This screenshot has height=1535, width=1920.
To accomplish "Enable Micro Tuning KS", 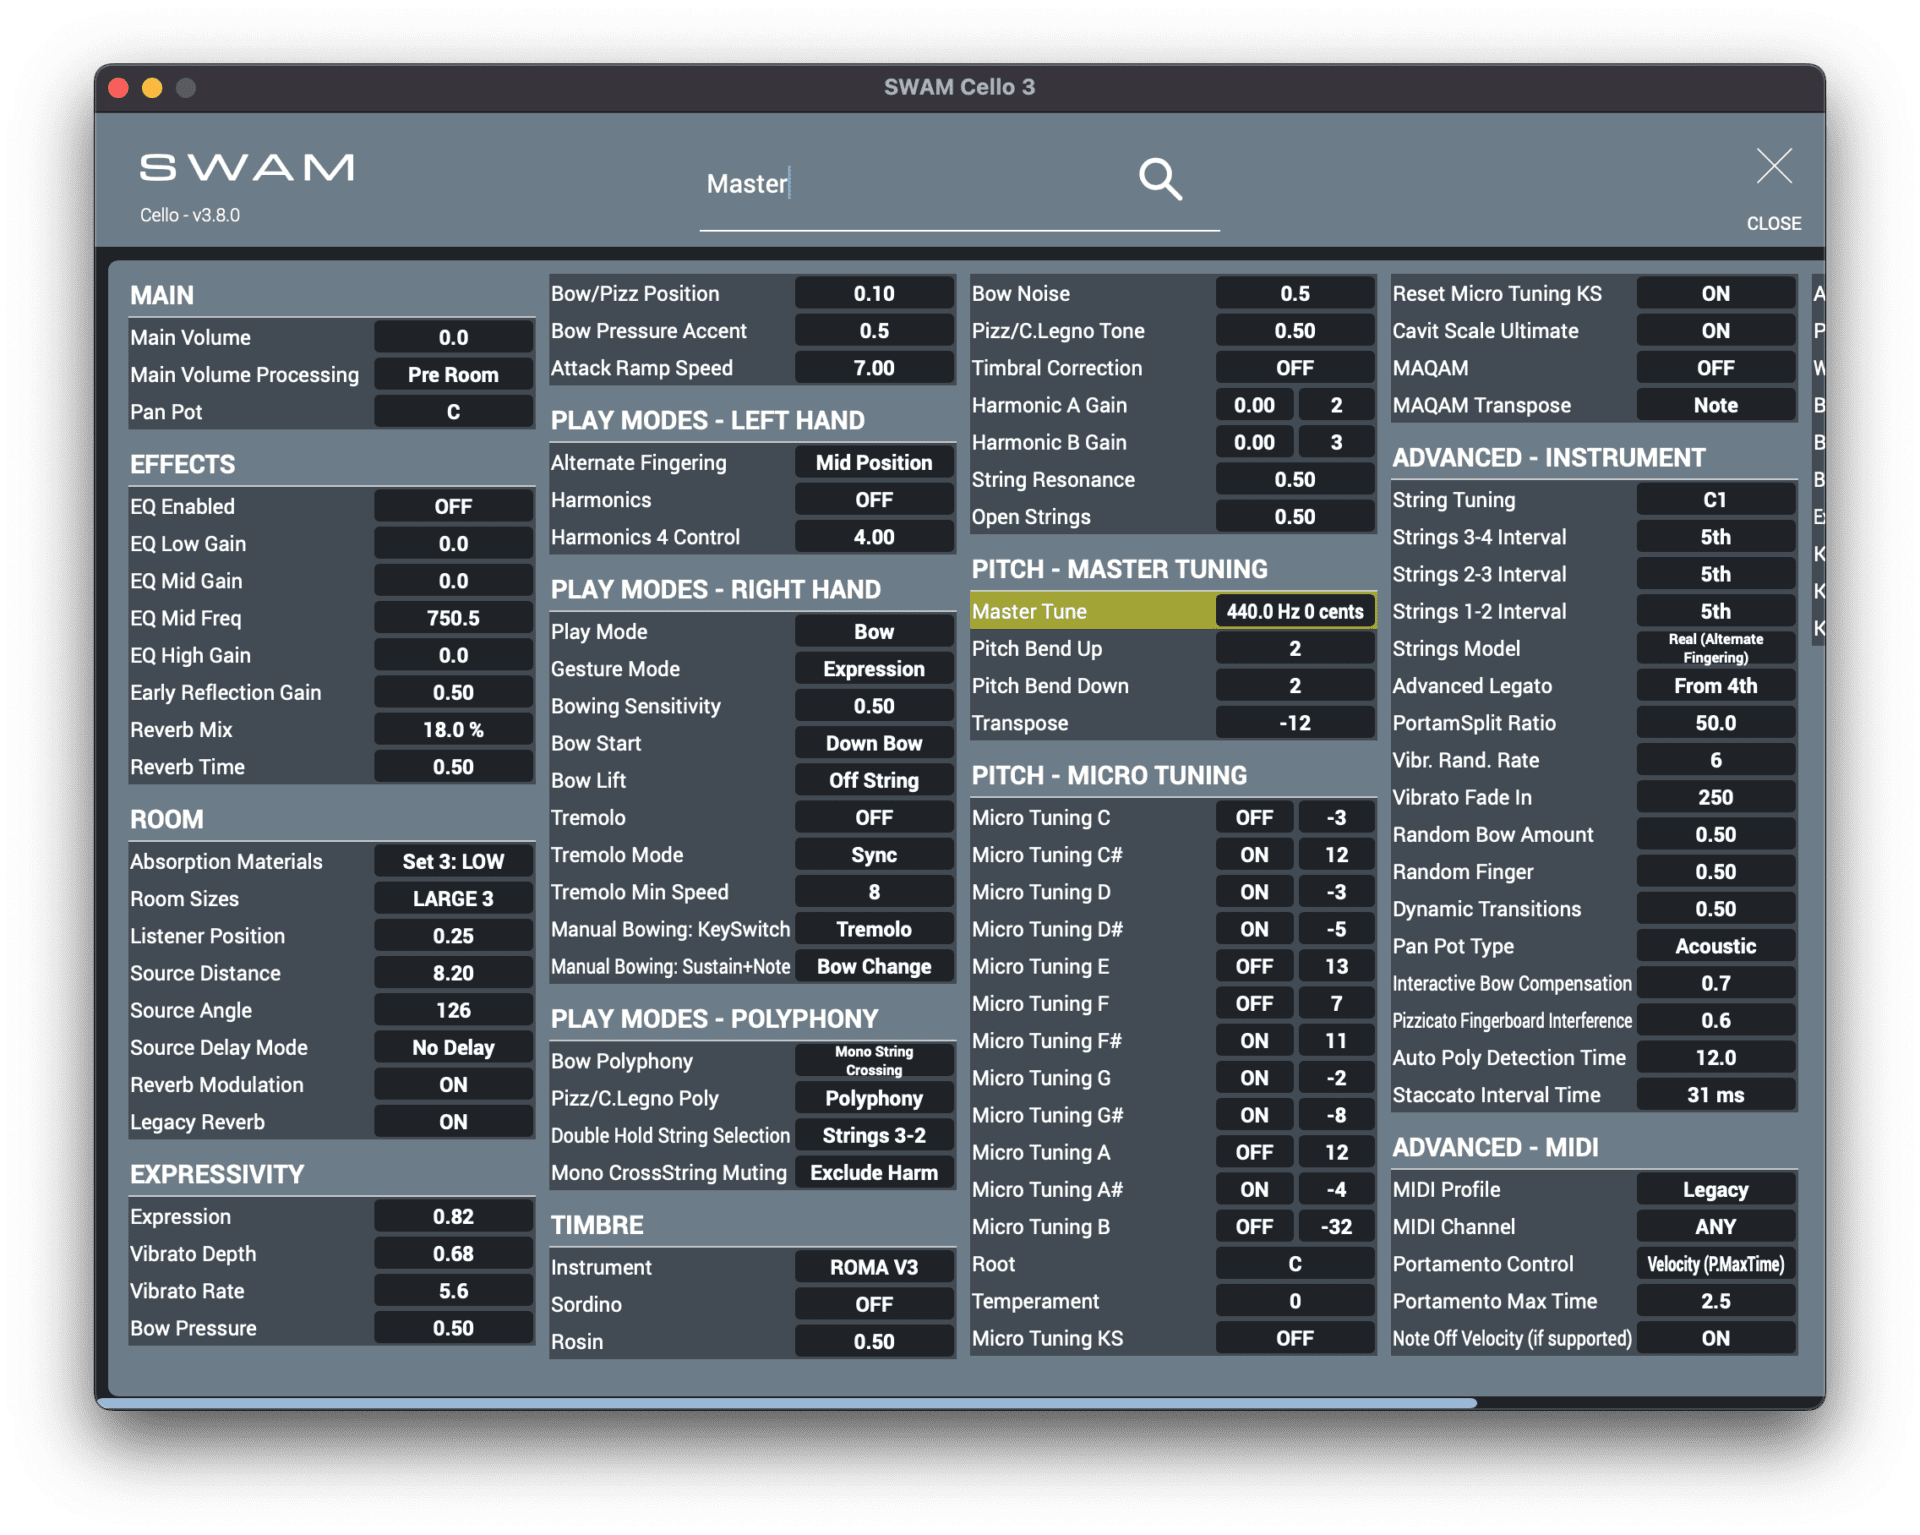I will coord(1294,1337).
